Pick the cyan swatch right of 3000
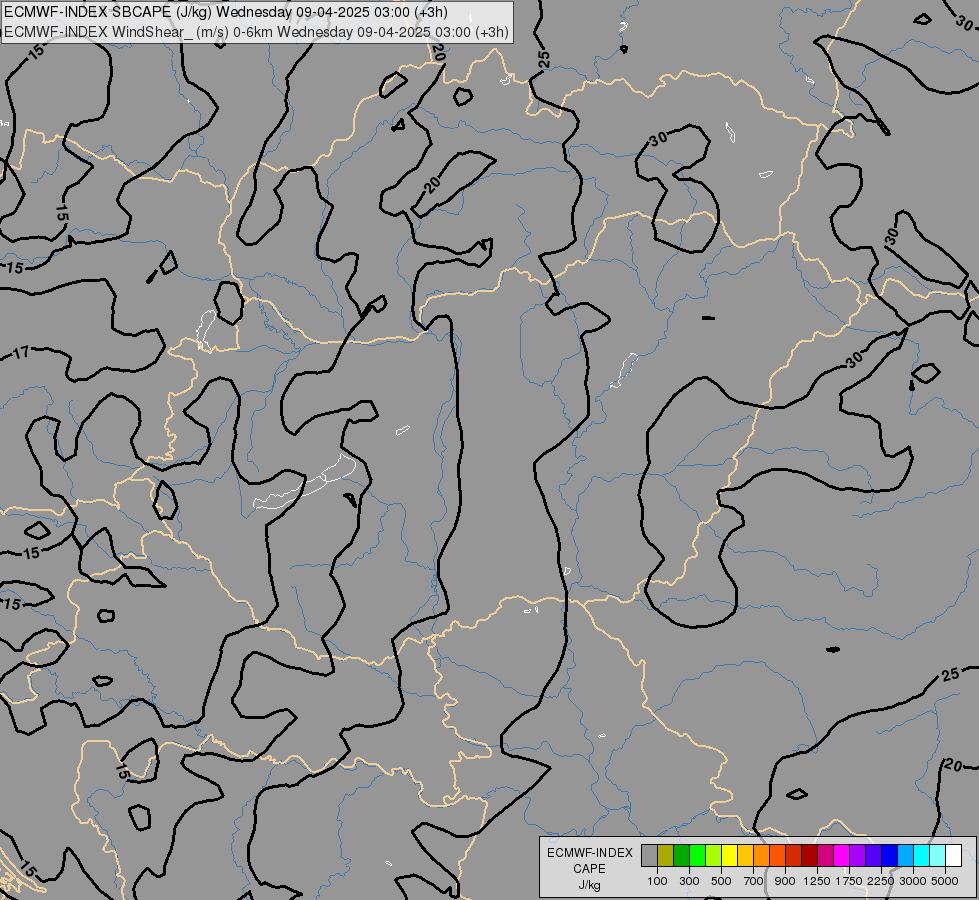The image size is (979, 900). coord(921,855)
